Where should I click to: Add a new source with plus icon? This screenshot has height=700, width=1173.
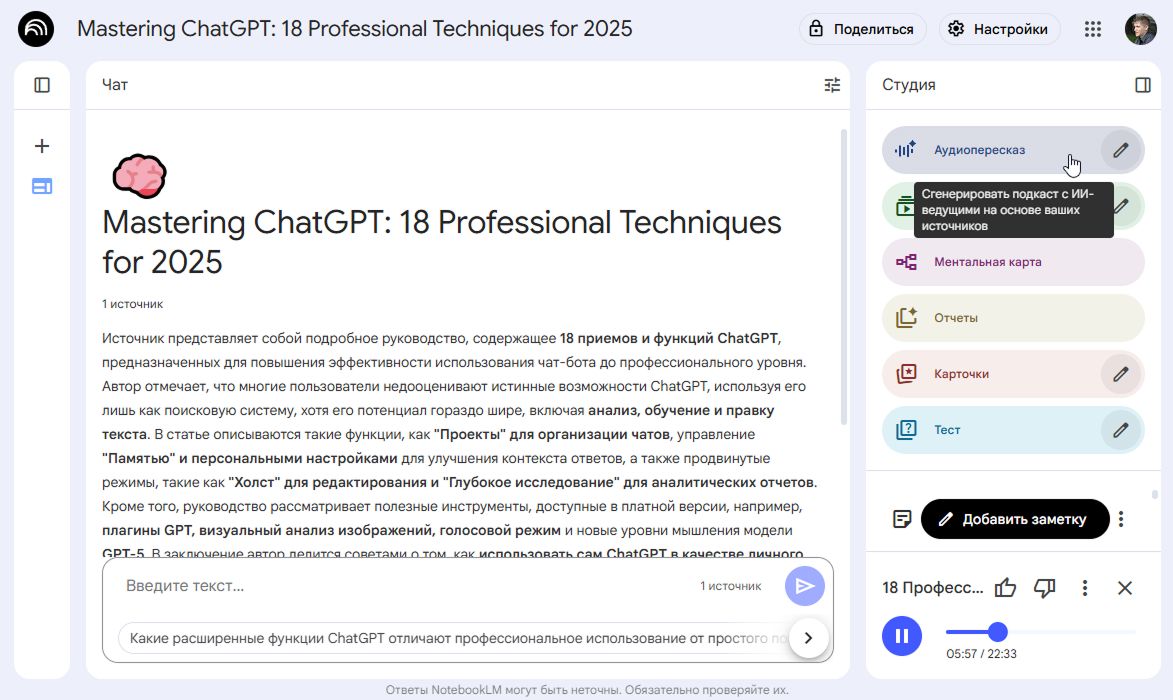42,146
